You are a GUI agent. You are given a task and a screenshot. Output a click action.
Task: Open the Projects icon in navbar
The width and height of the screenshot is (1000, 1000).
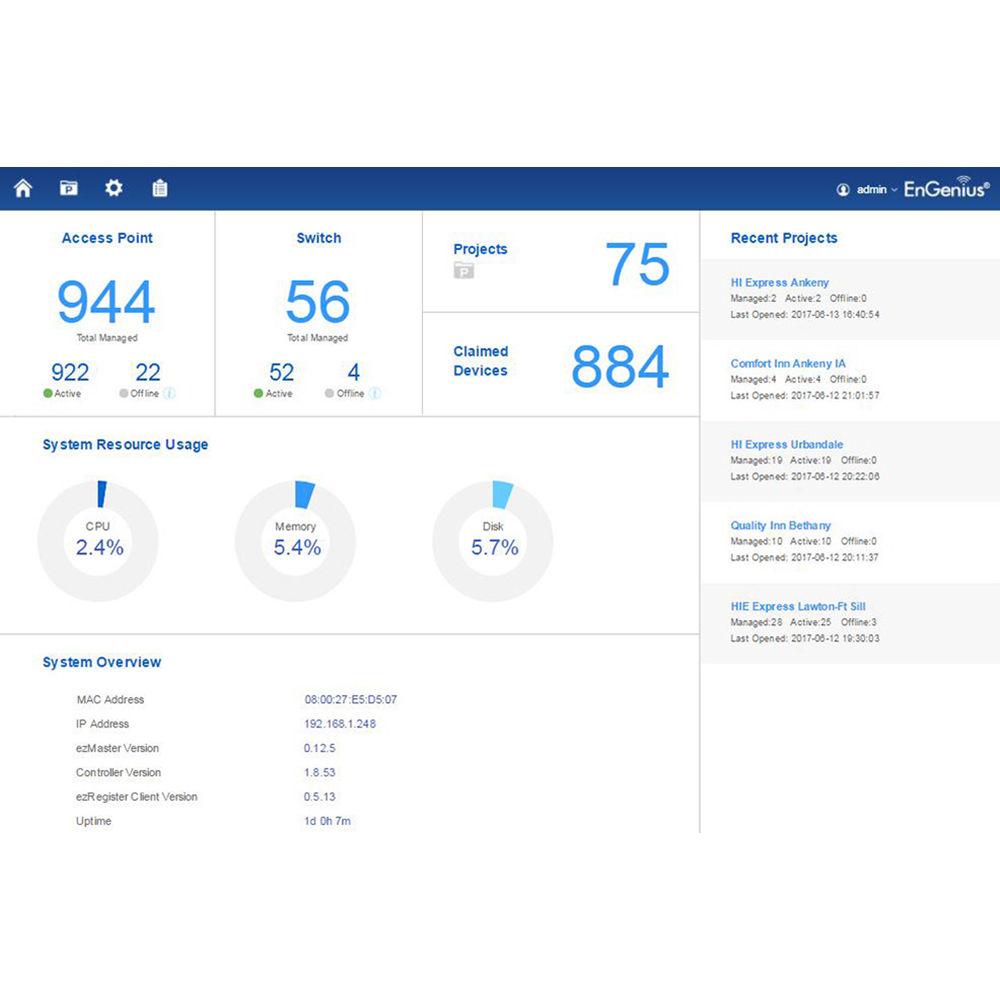click(x=68, y=188)
